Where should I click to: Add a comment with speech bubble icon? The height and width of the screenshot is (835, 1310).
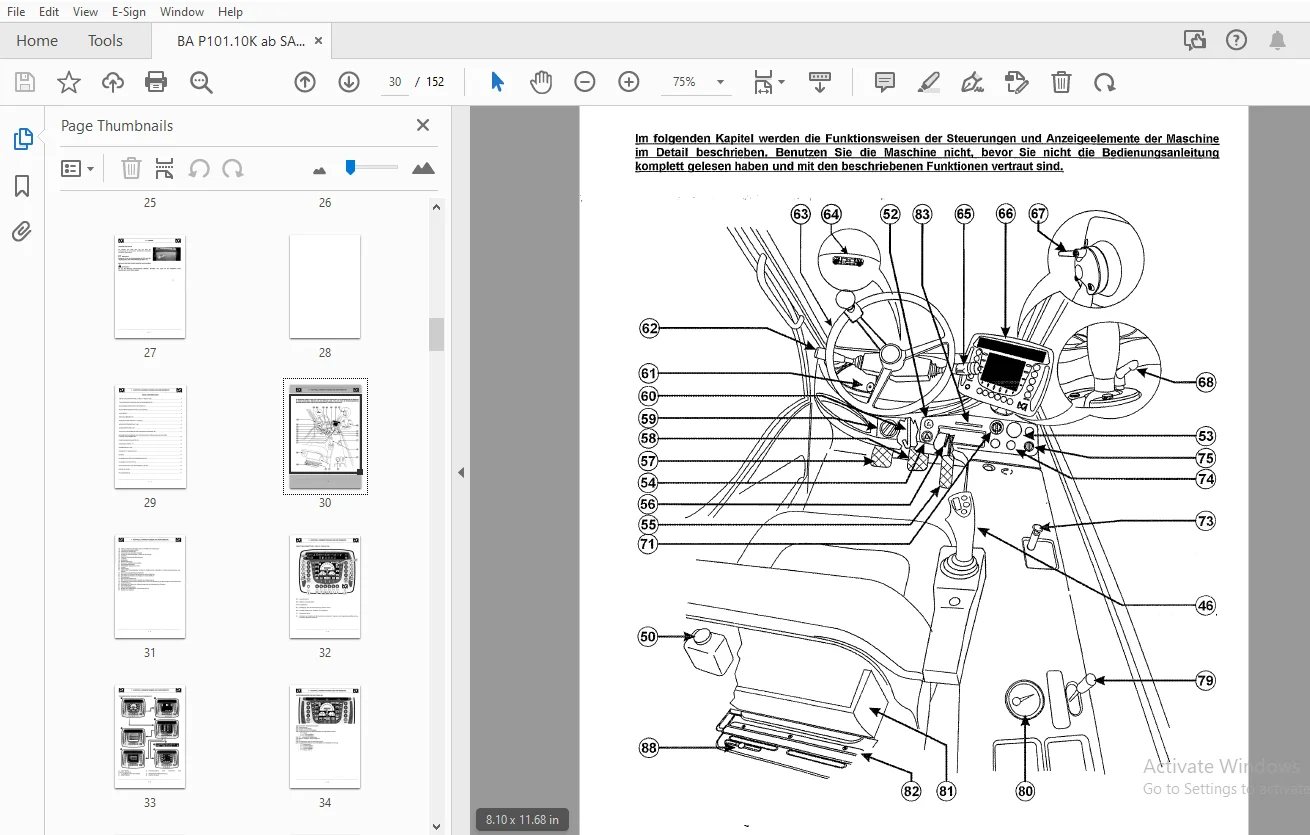click(x=885, y=82)
